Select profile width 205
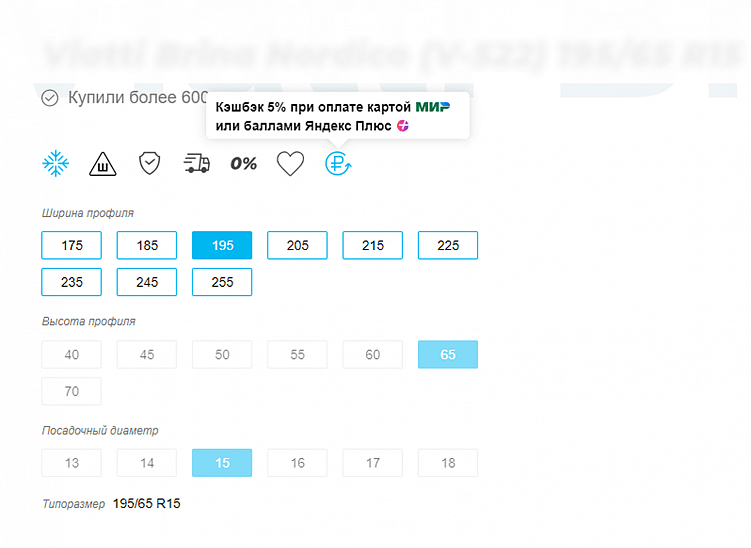 pos(297,246)
